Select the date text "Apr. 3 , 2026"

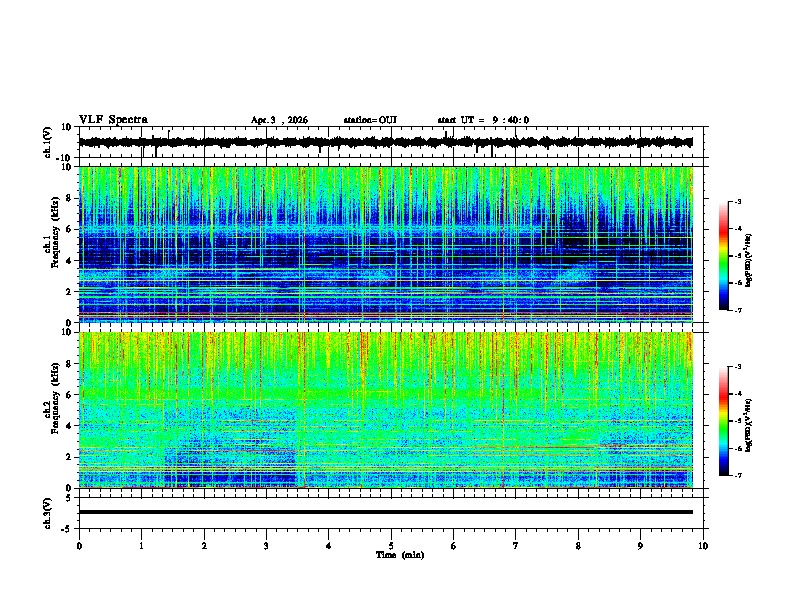click(279, 120)
